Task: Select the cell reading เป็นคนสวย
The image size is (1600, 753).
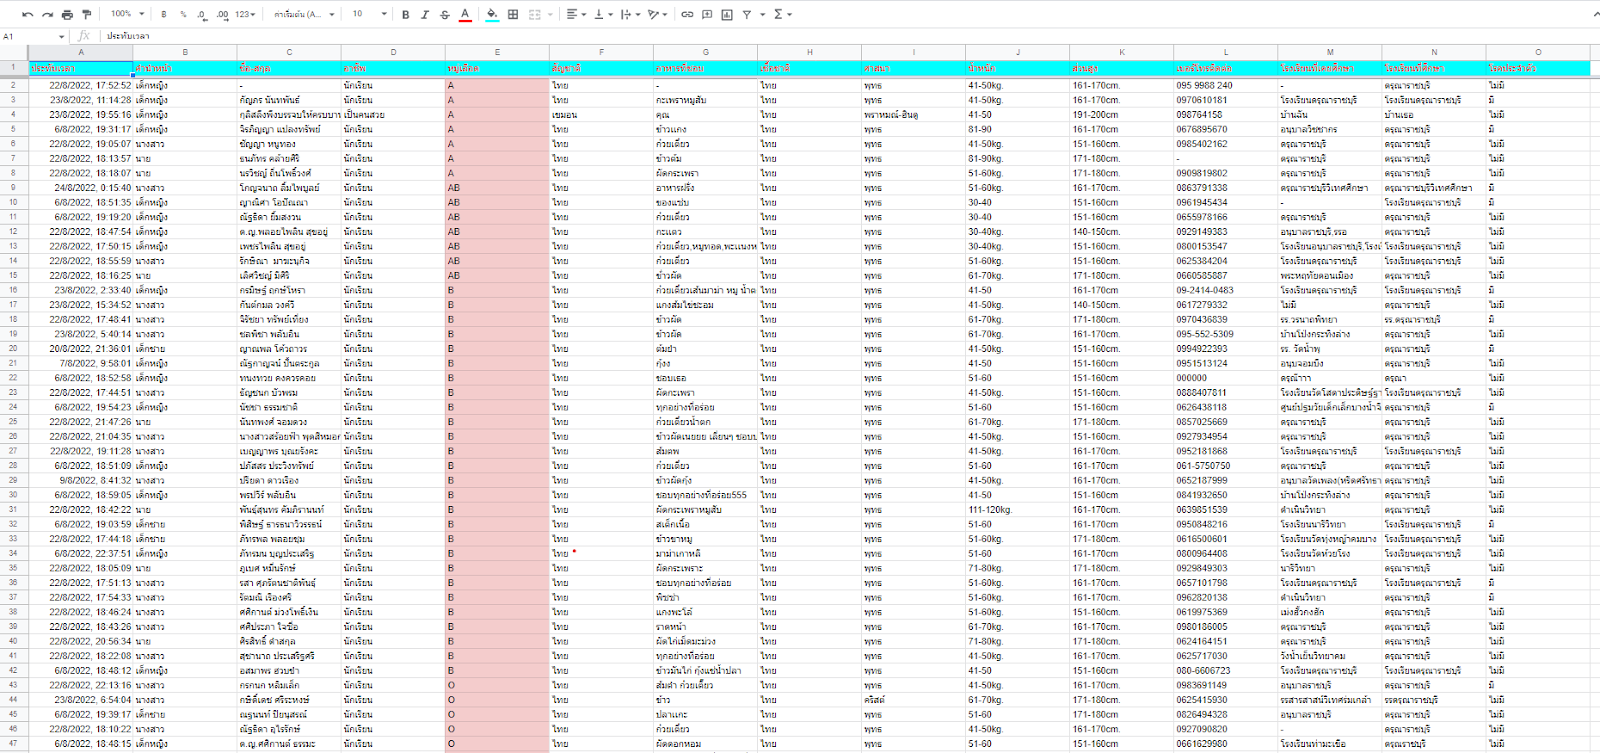Action: click(393, 115)
